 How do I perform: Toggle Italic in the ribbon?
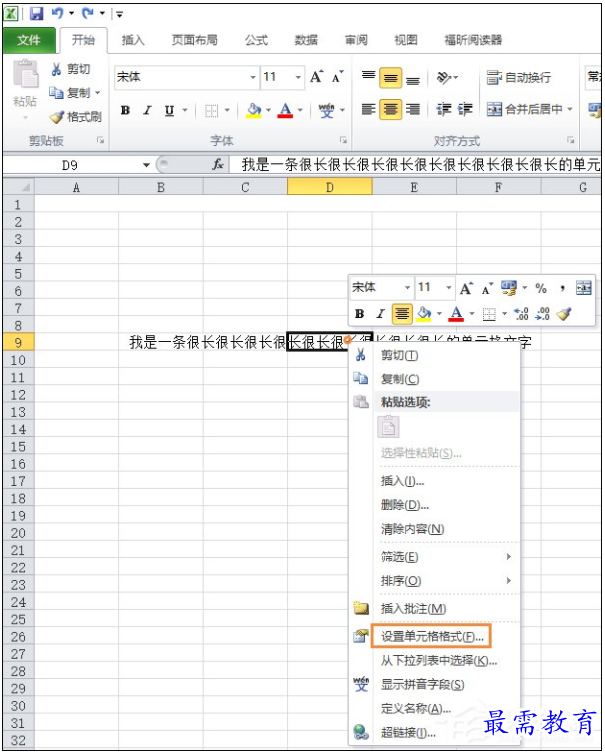tap(147, 110)
